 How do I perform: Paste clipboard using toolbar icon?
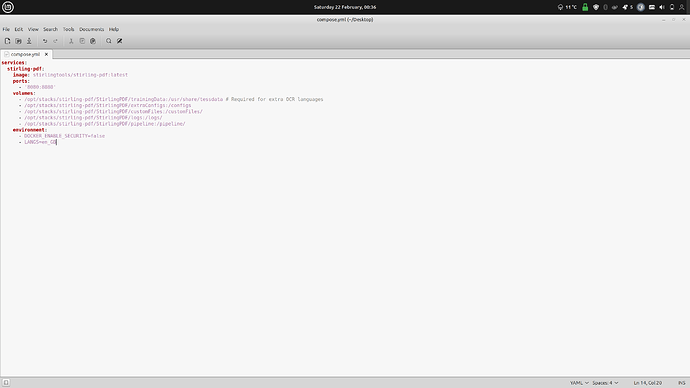[93, 41]
